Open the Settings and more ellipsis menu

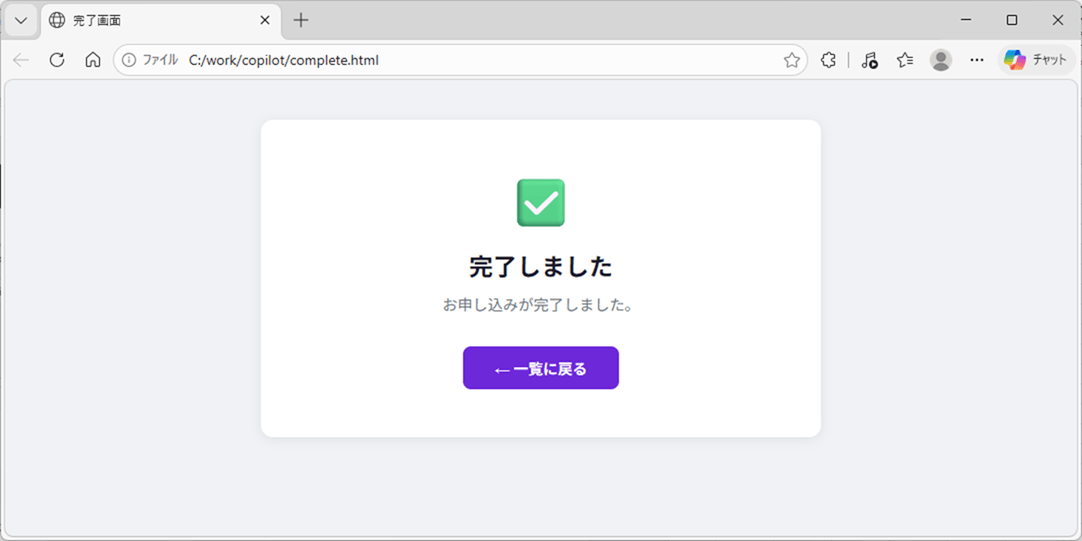[977, 60]
